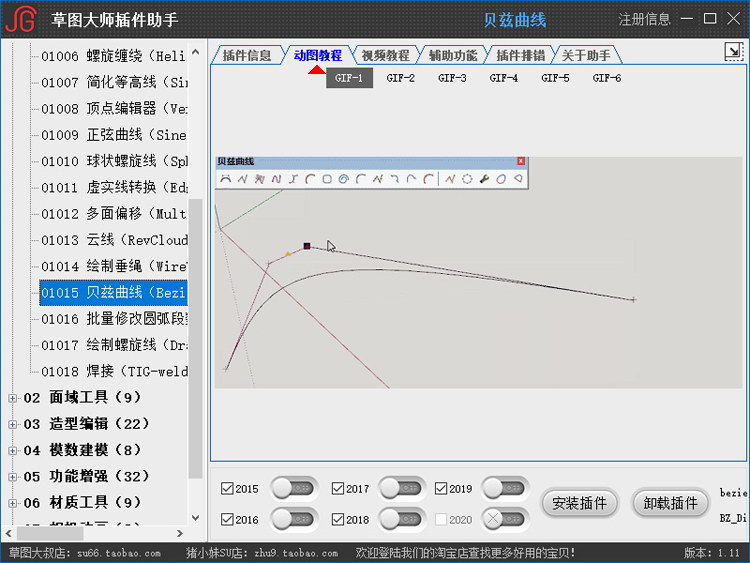750x563 pixels.
Task: Click the horizontal scrollbar left arrow
Action: tap(9, 533)
